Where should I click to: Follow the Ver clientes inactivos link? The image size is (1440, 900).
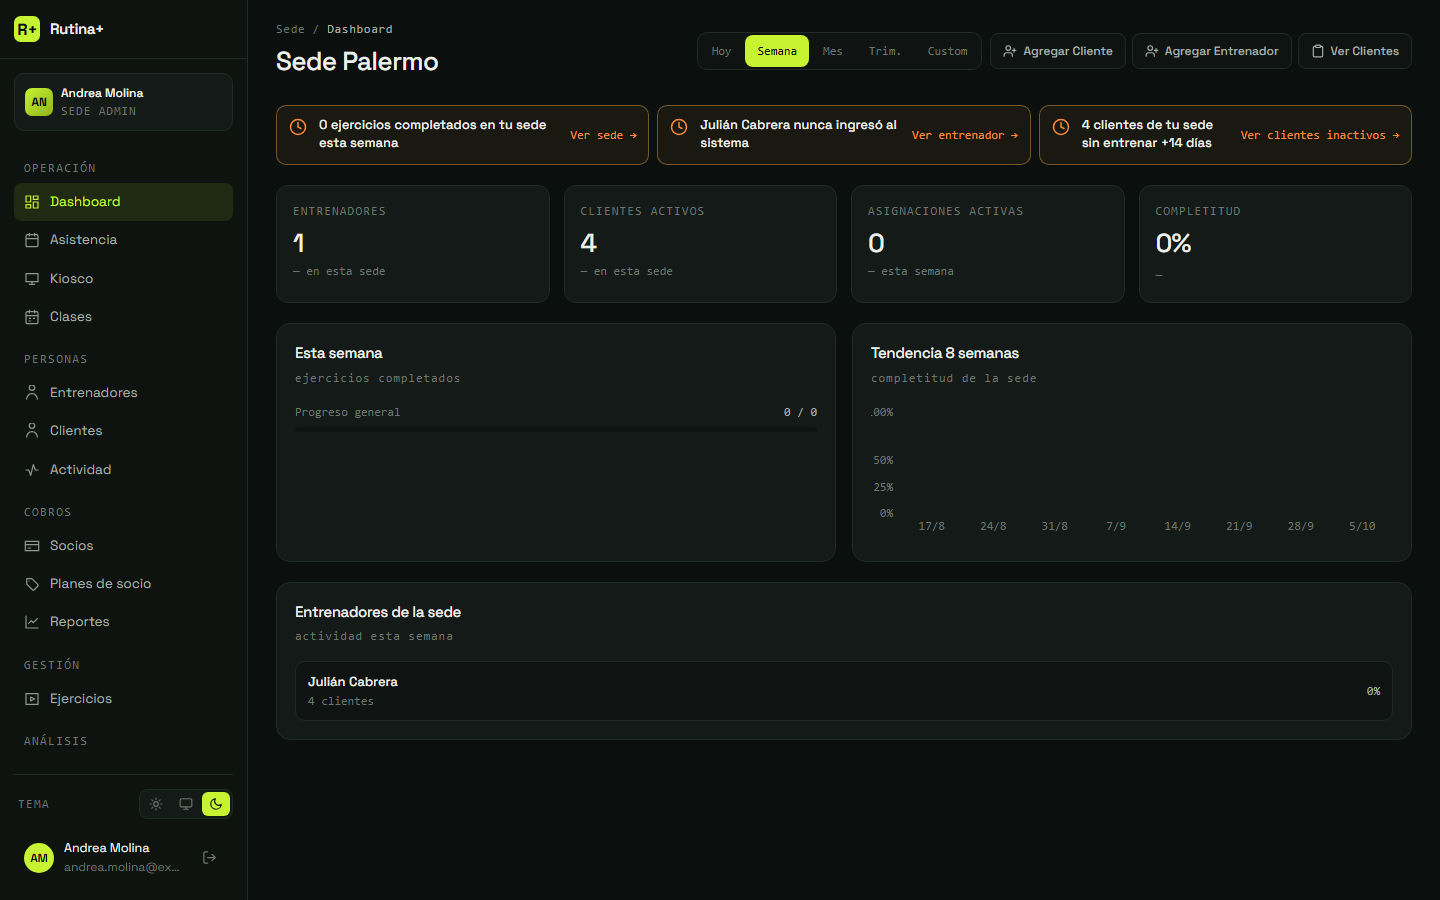click(x=1320, y=135)
